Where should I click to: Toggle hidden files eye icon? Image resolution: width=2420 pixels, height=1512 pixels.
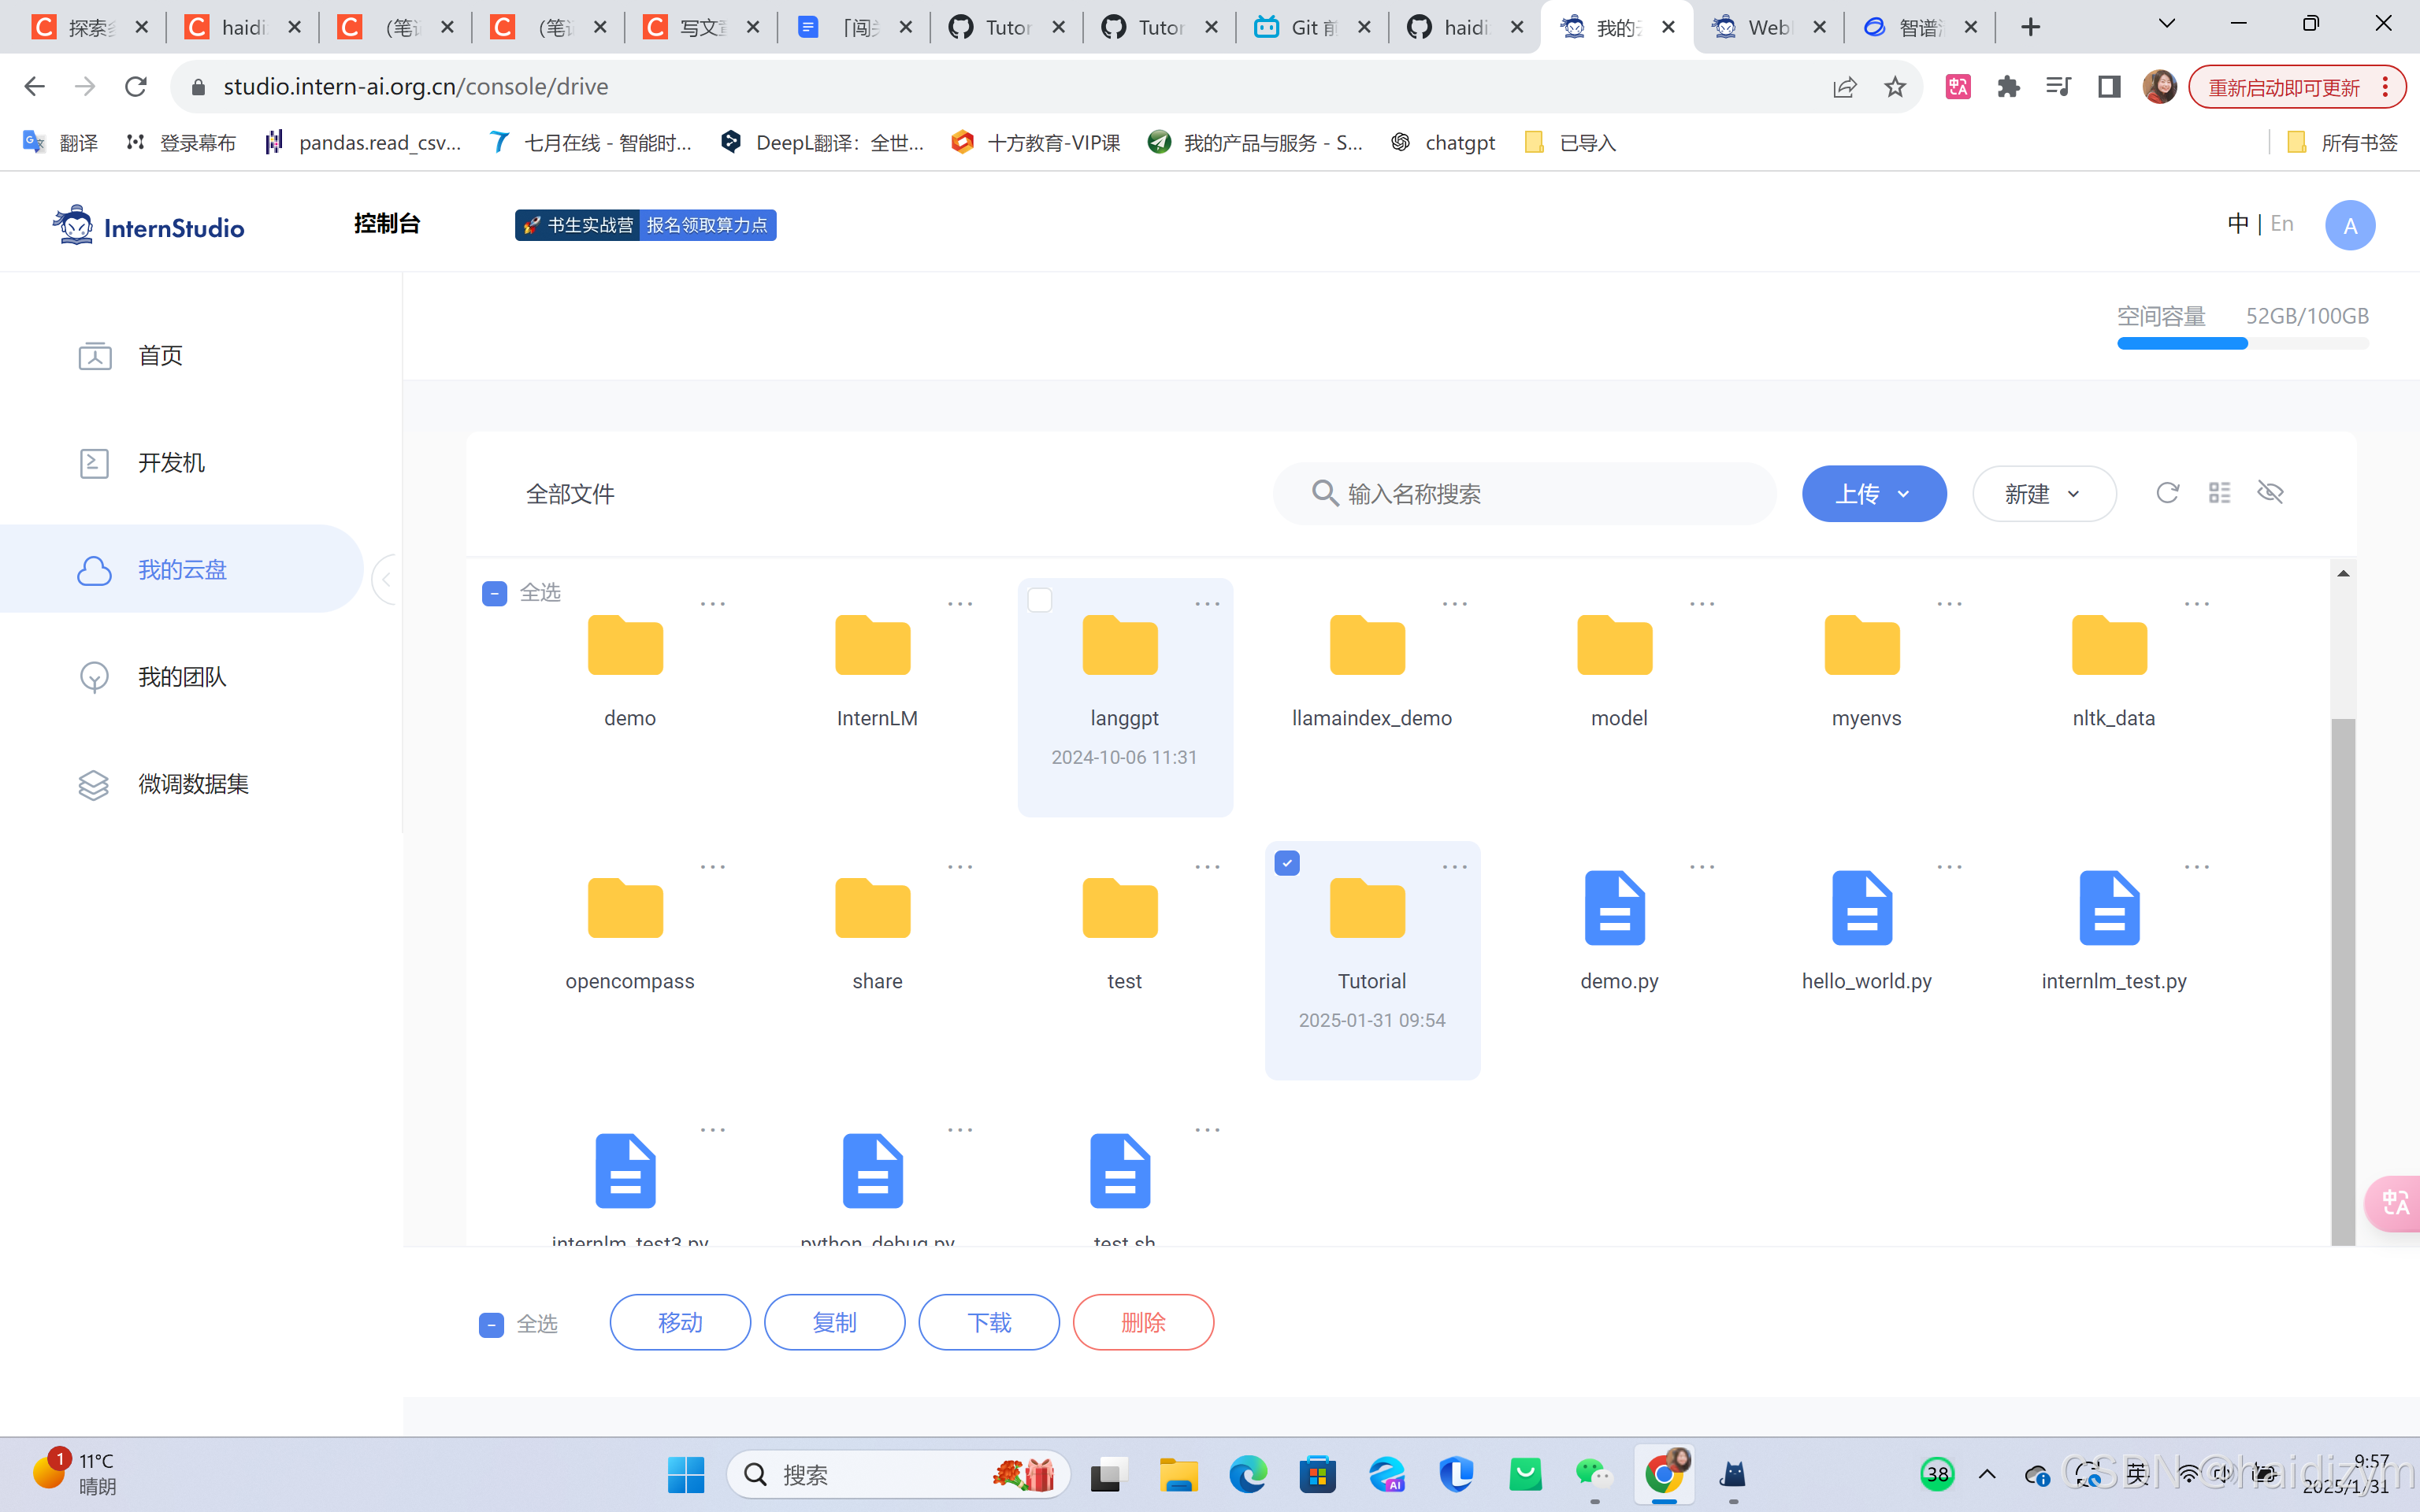[x=2270, y=493]
